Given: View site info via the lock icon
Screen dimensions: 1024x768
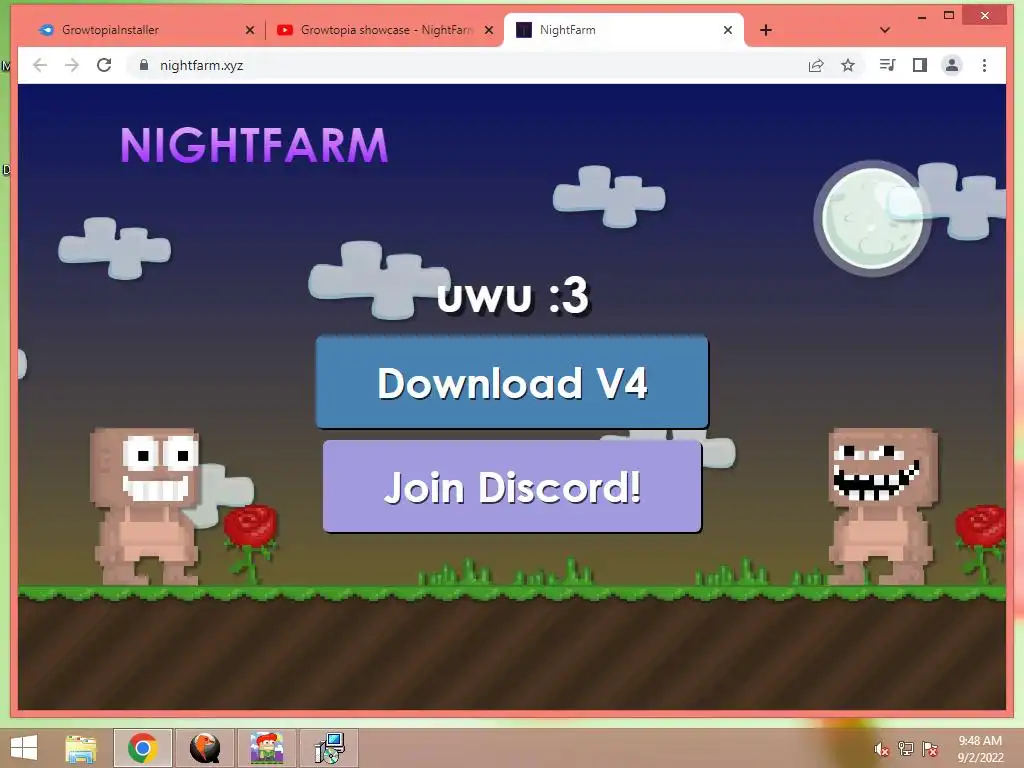Looking at the screenshot, I should [144, 65].
